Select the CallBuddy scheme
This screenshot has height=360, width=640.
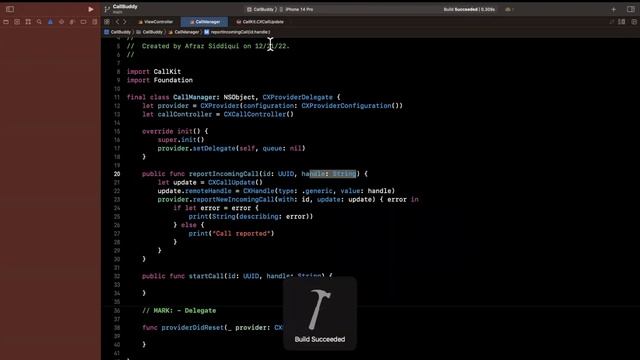click(261, 9)
